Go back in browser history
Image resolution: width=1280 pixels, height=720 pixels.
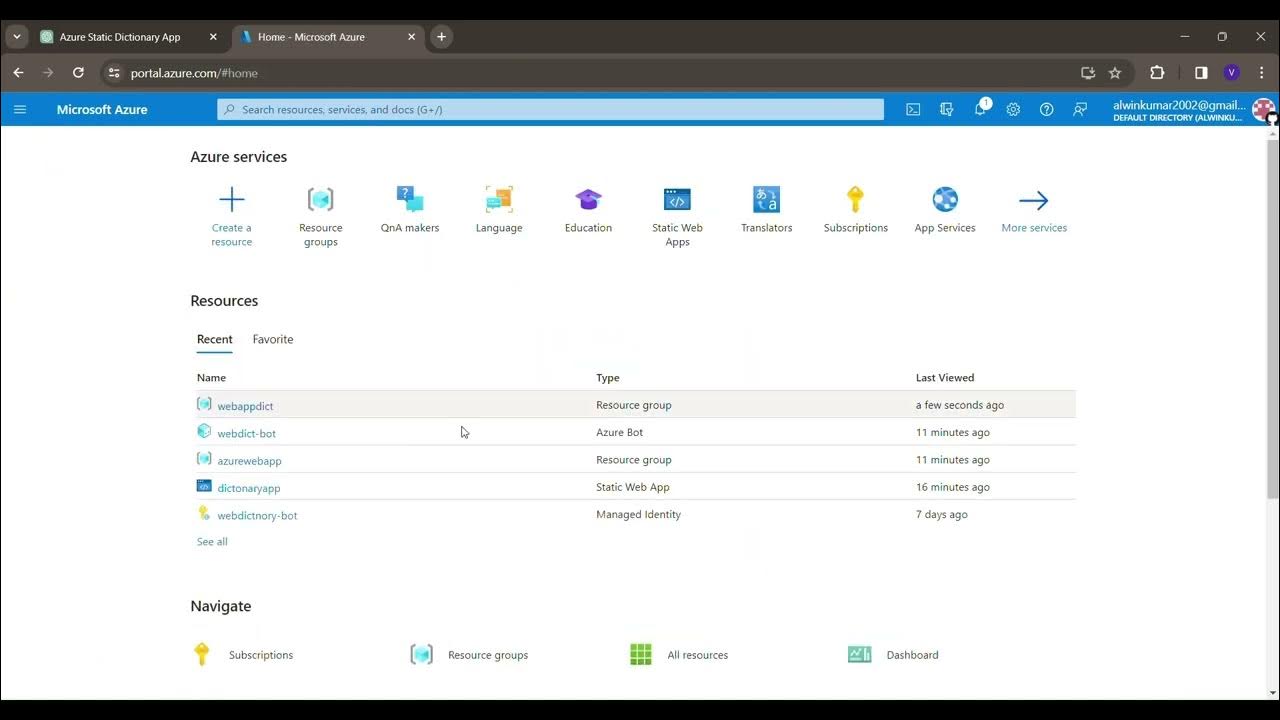click(18, 73)
